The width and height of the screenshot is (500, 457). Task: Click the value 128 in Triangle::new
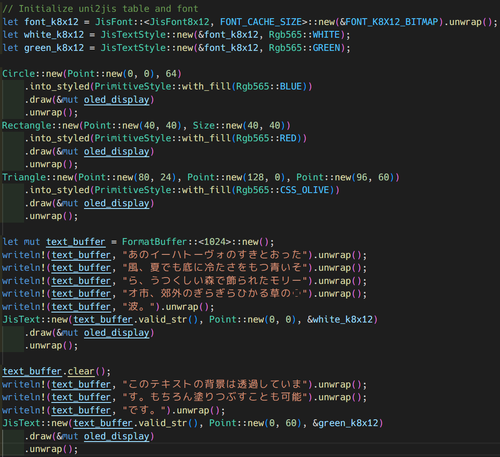255,177
